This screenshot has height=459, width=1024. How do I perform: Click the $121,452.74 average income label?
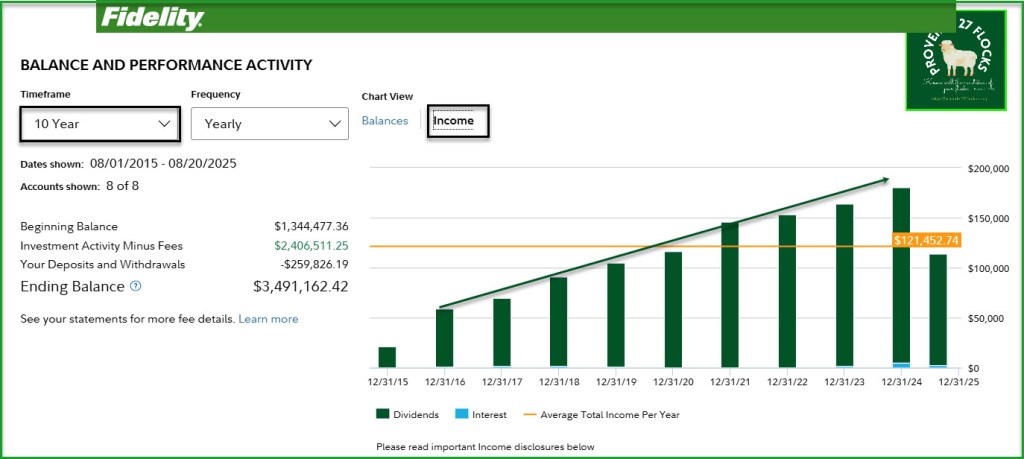tap(927, 240)
